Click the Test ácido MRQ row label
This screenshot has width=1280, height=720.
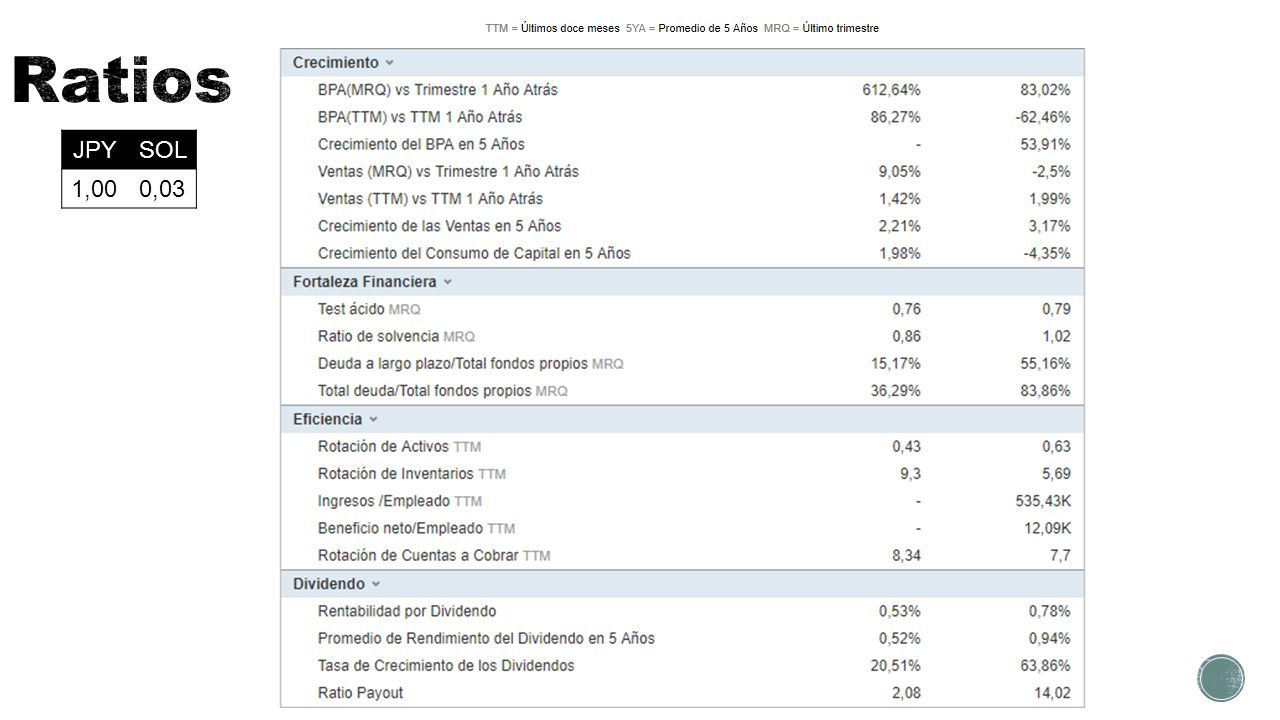(369, 309)
